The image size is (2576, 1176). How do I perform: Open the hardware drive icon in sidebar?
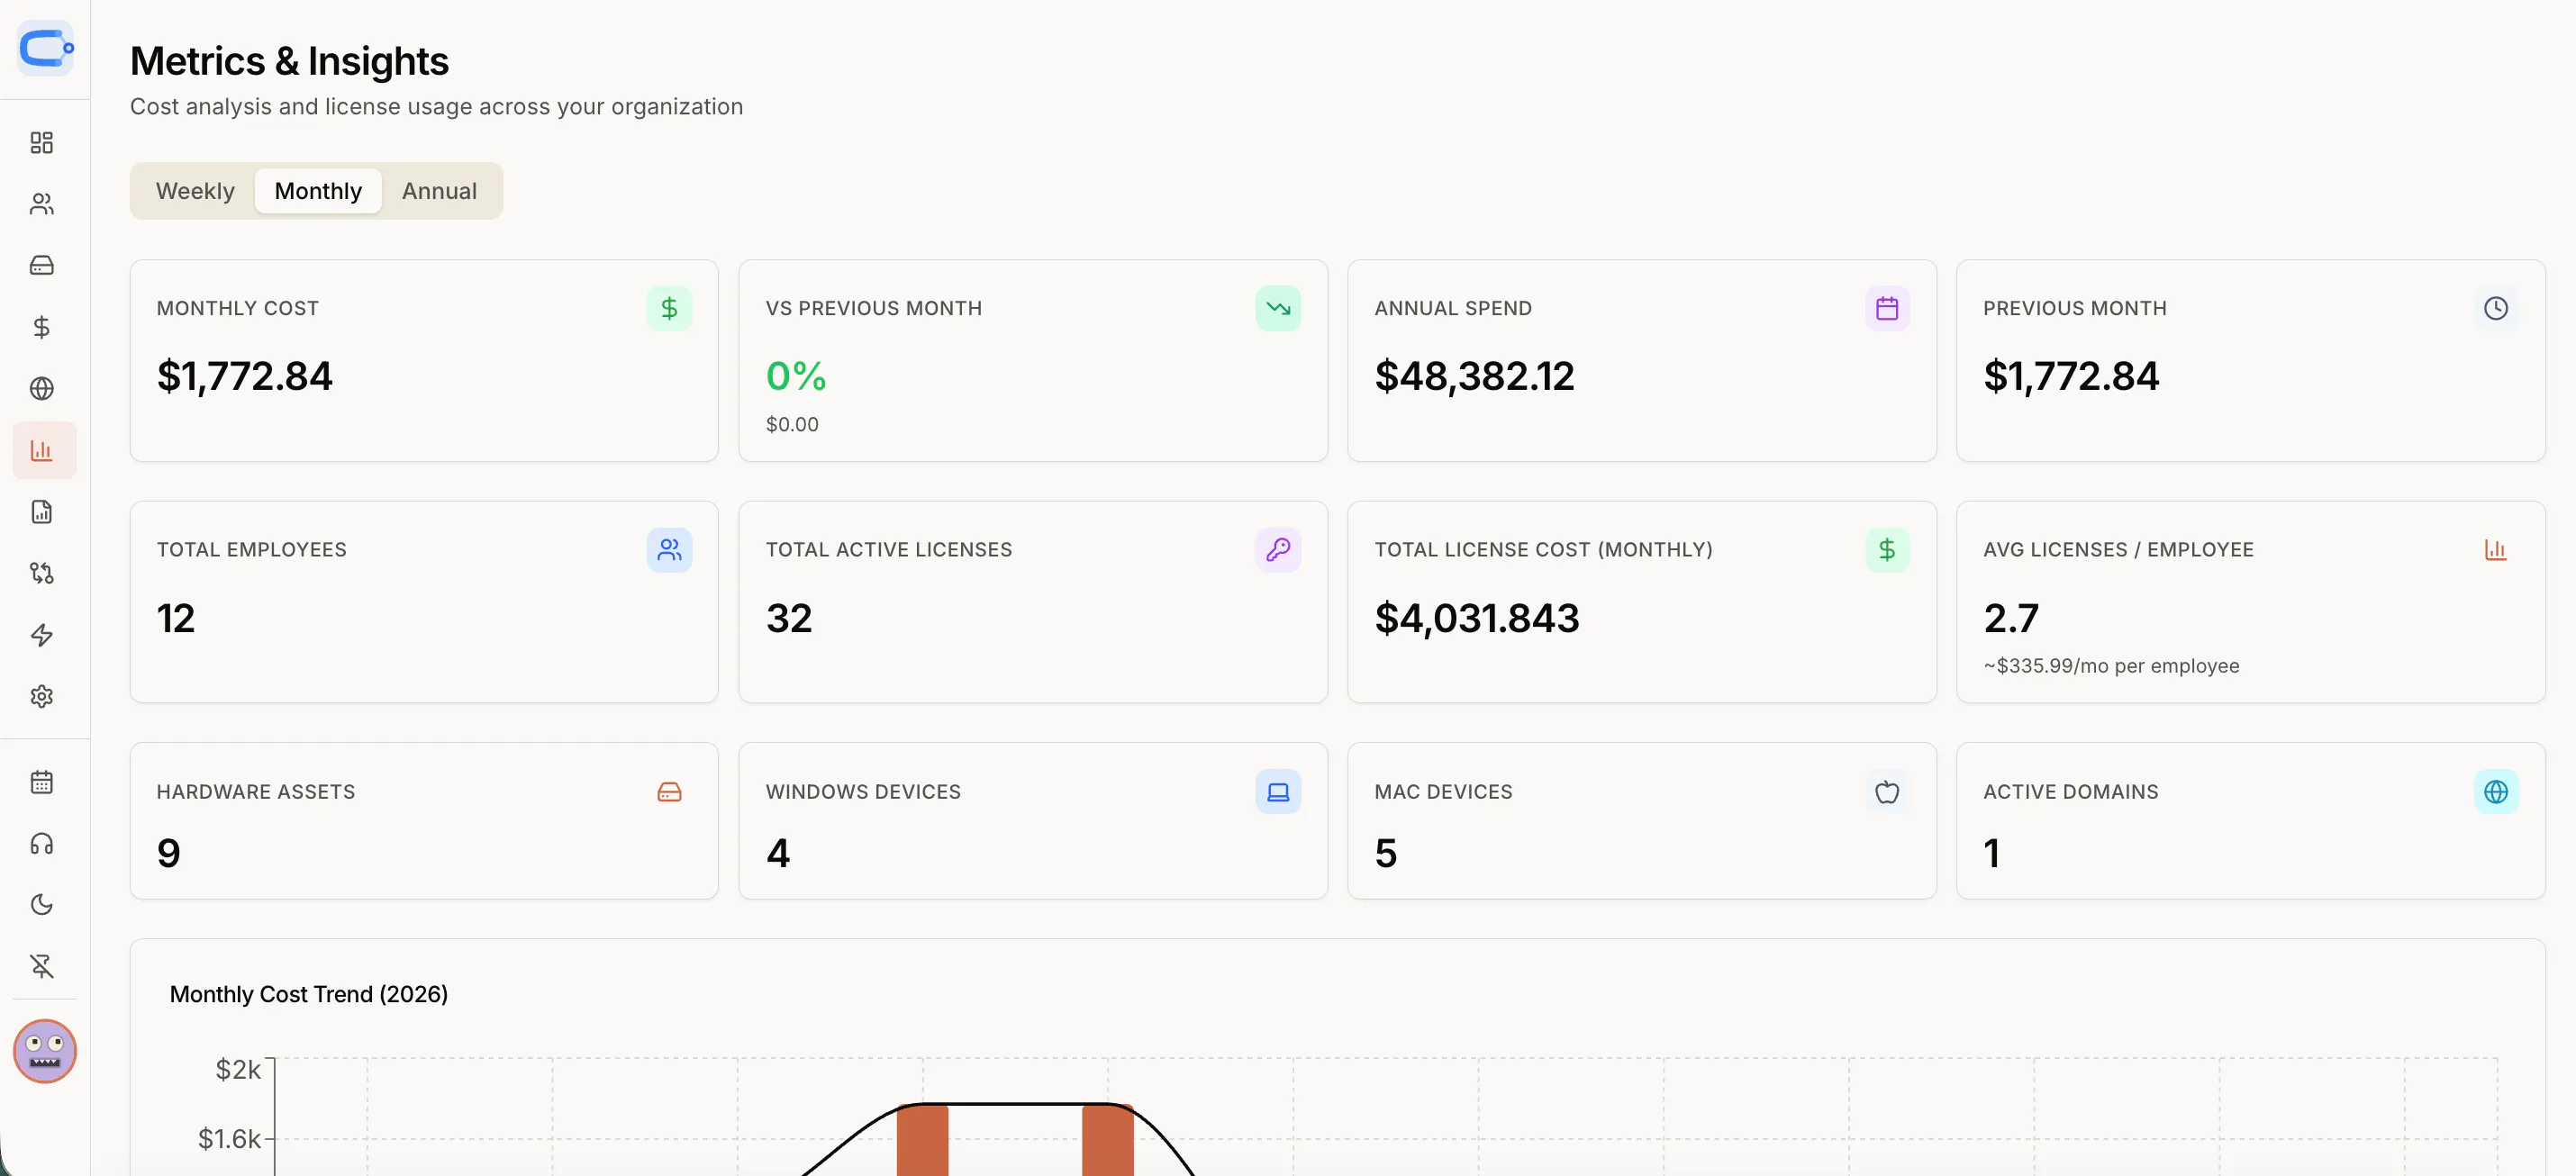coord(42,265)
